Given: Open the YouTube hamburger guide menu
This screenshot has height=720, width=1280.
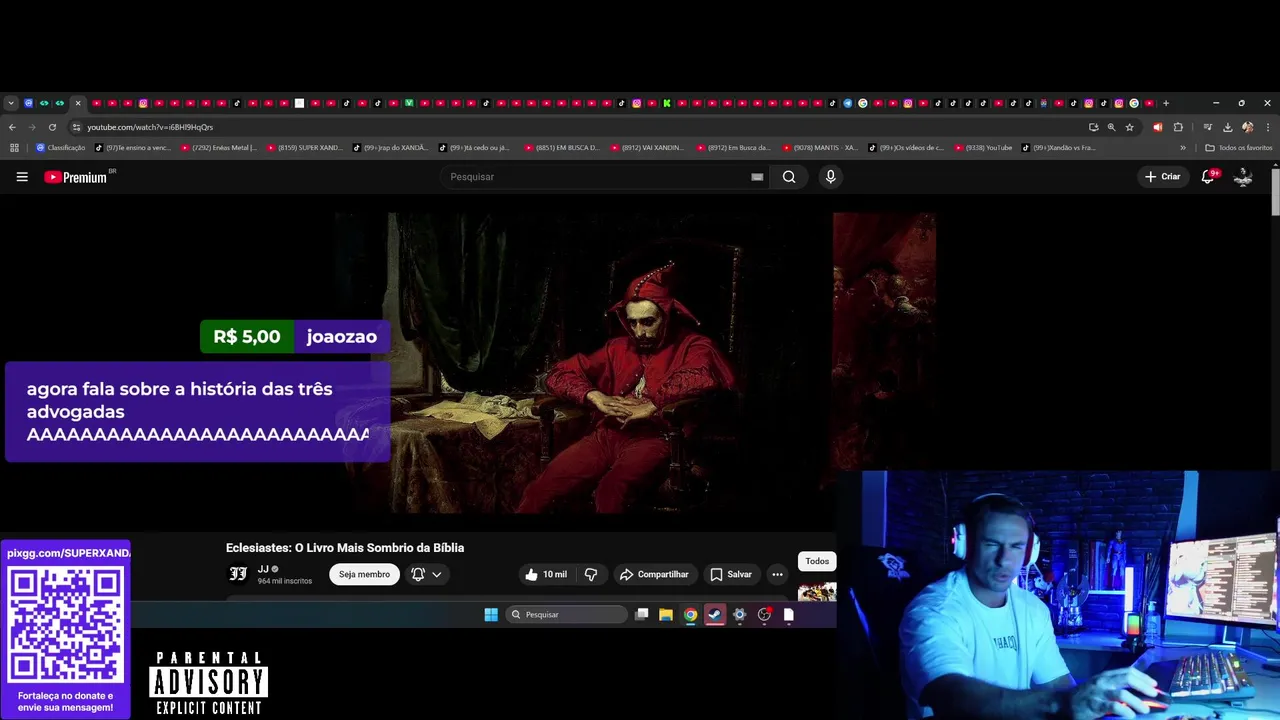Looking at the screenshot, I should point(22,177).
